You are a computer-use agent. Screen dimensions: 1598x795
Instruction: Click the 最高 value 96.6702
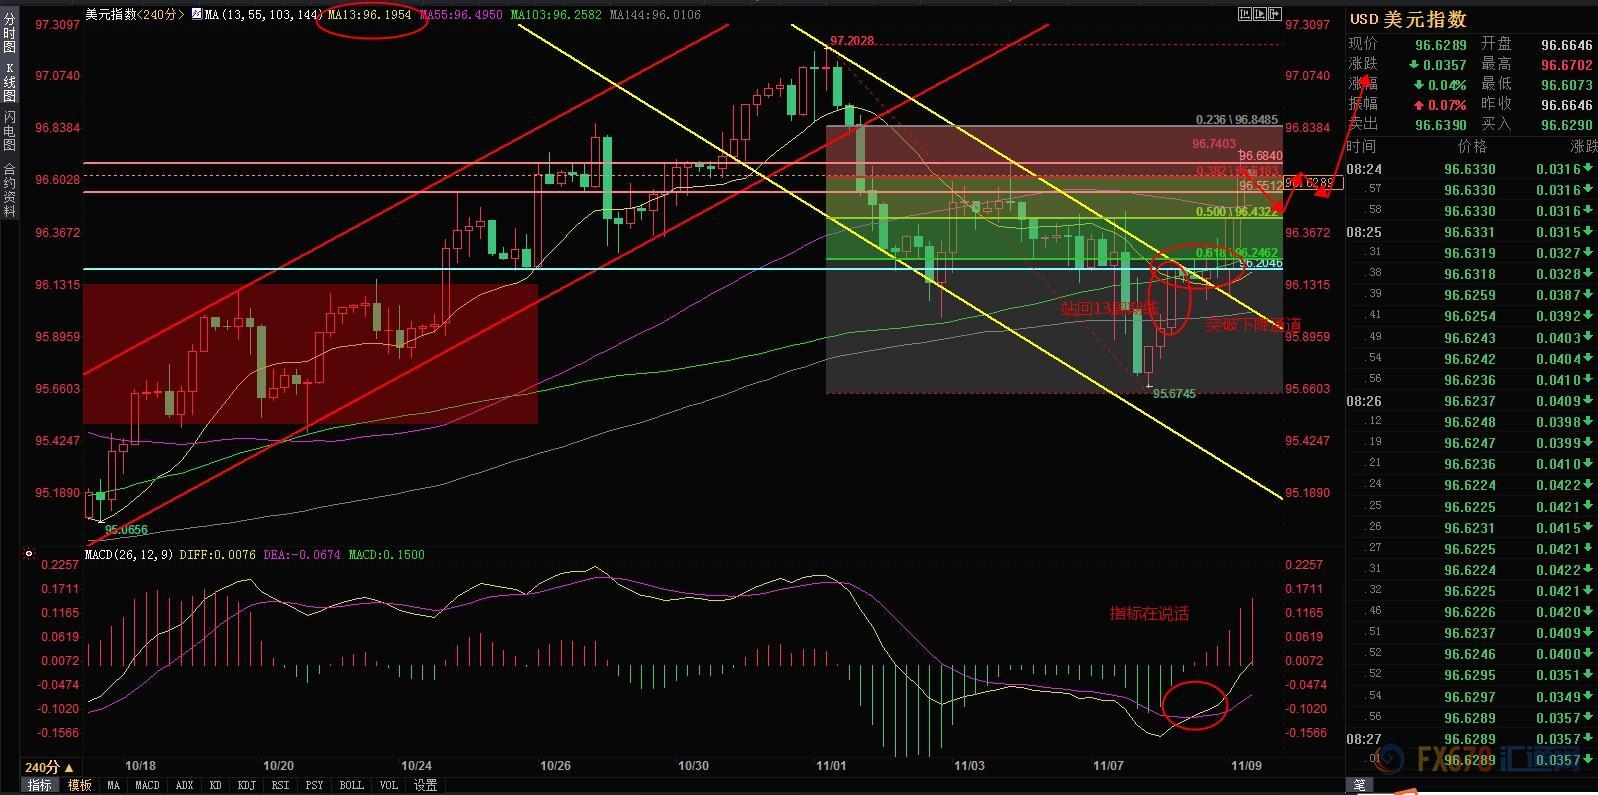1567,64
